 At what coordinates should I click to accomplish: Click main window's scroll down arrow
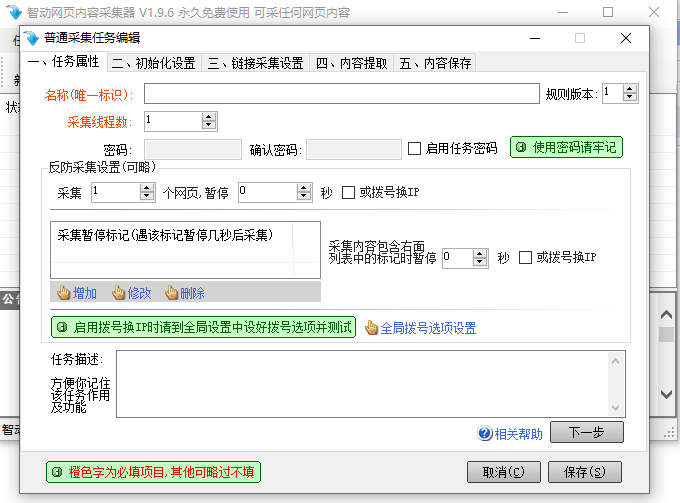click(x=667, y=394)
